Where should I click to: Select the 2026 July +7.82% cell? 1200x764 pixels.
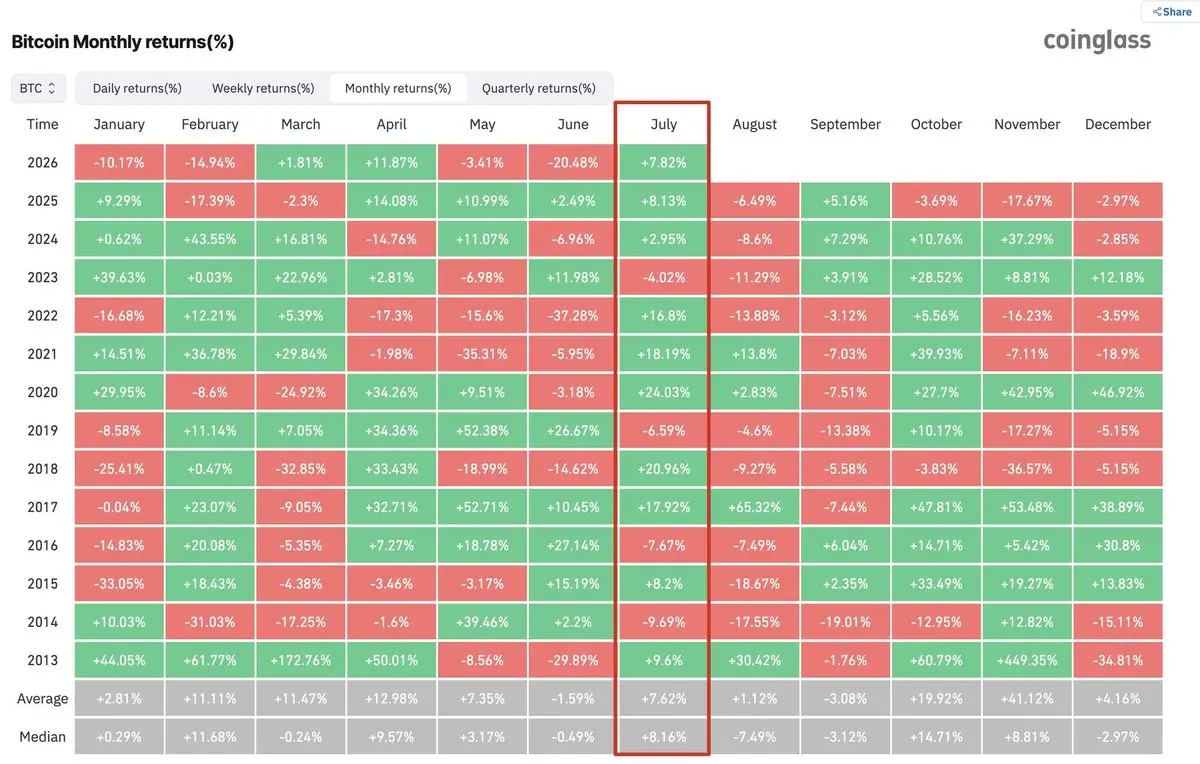point(664,163)
